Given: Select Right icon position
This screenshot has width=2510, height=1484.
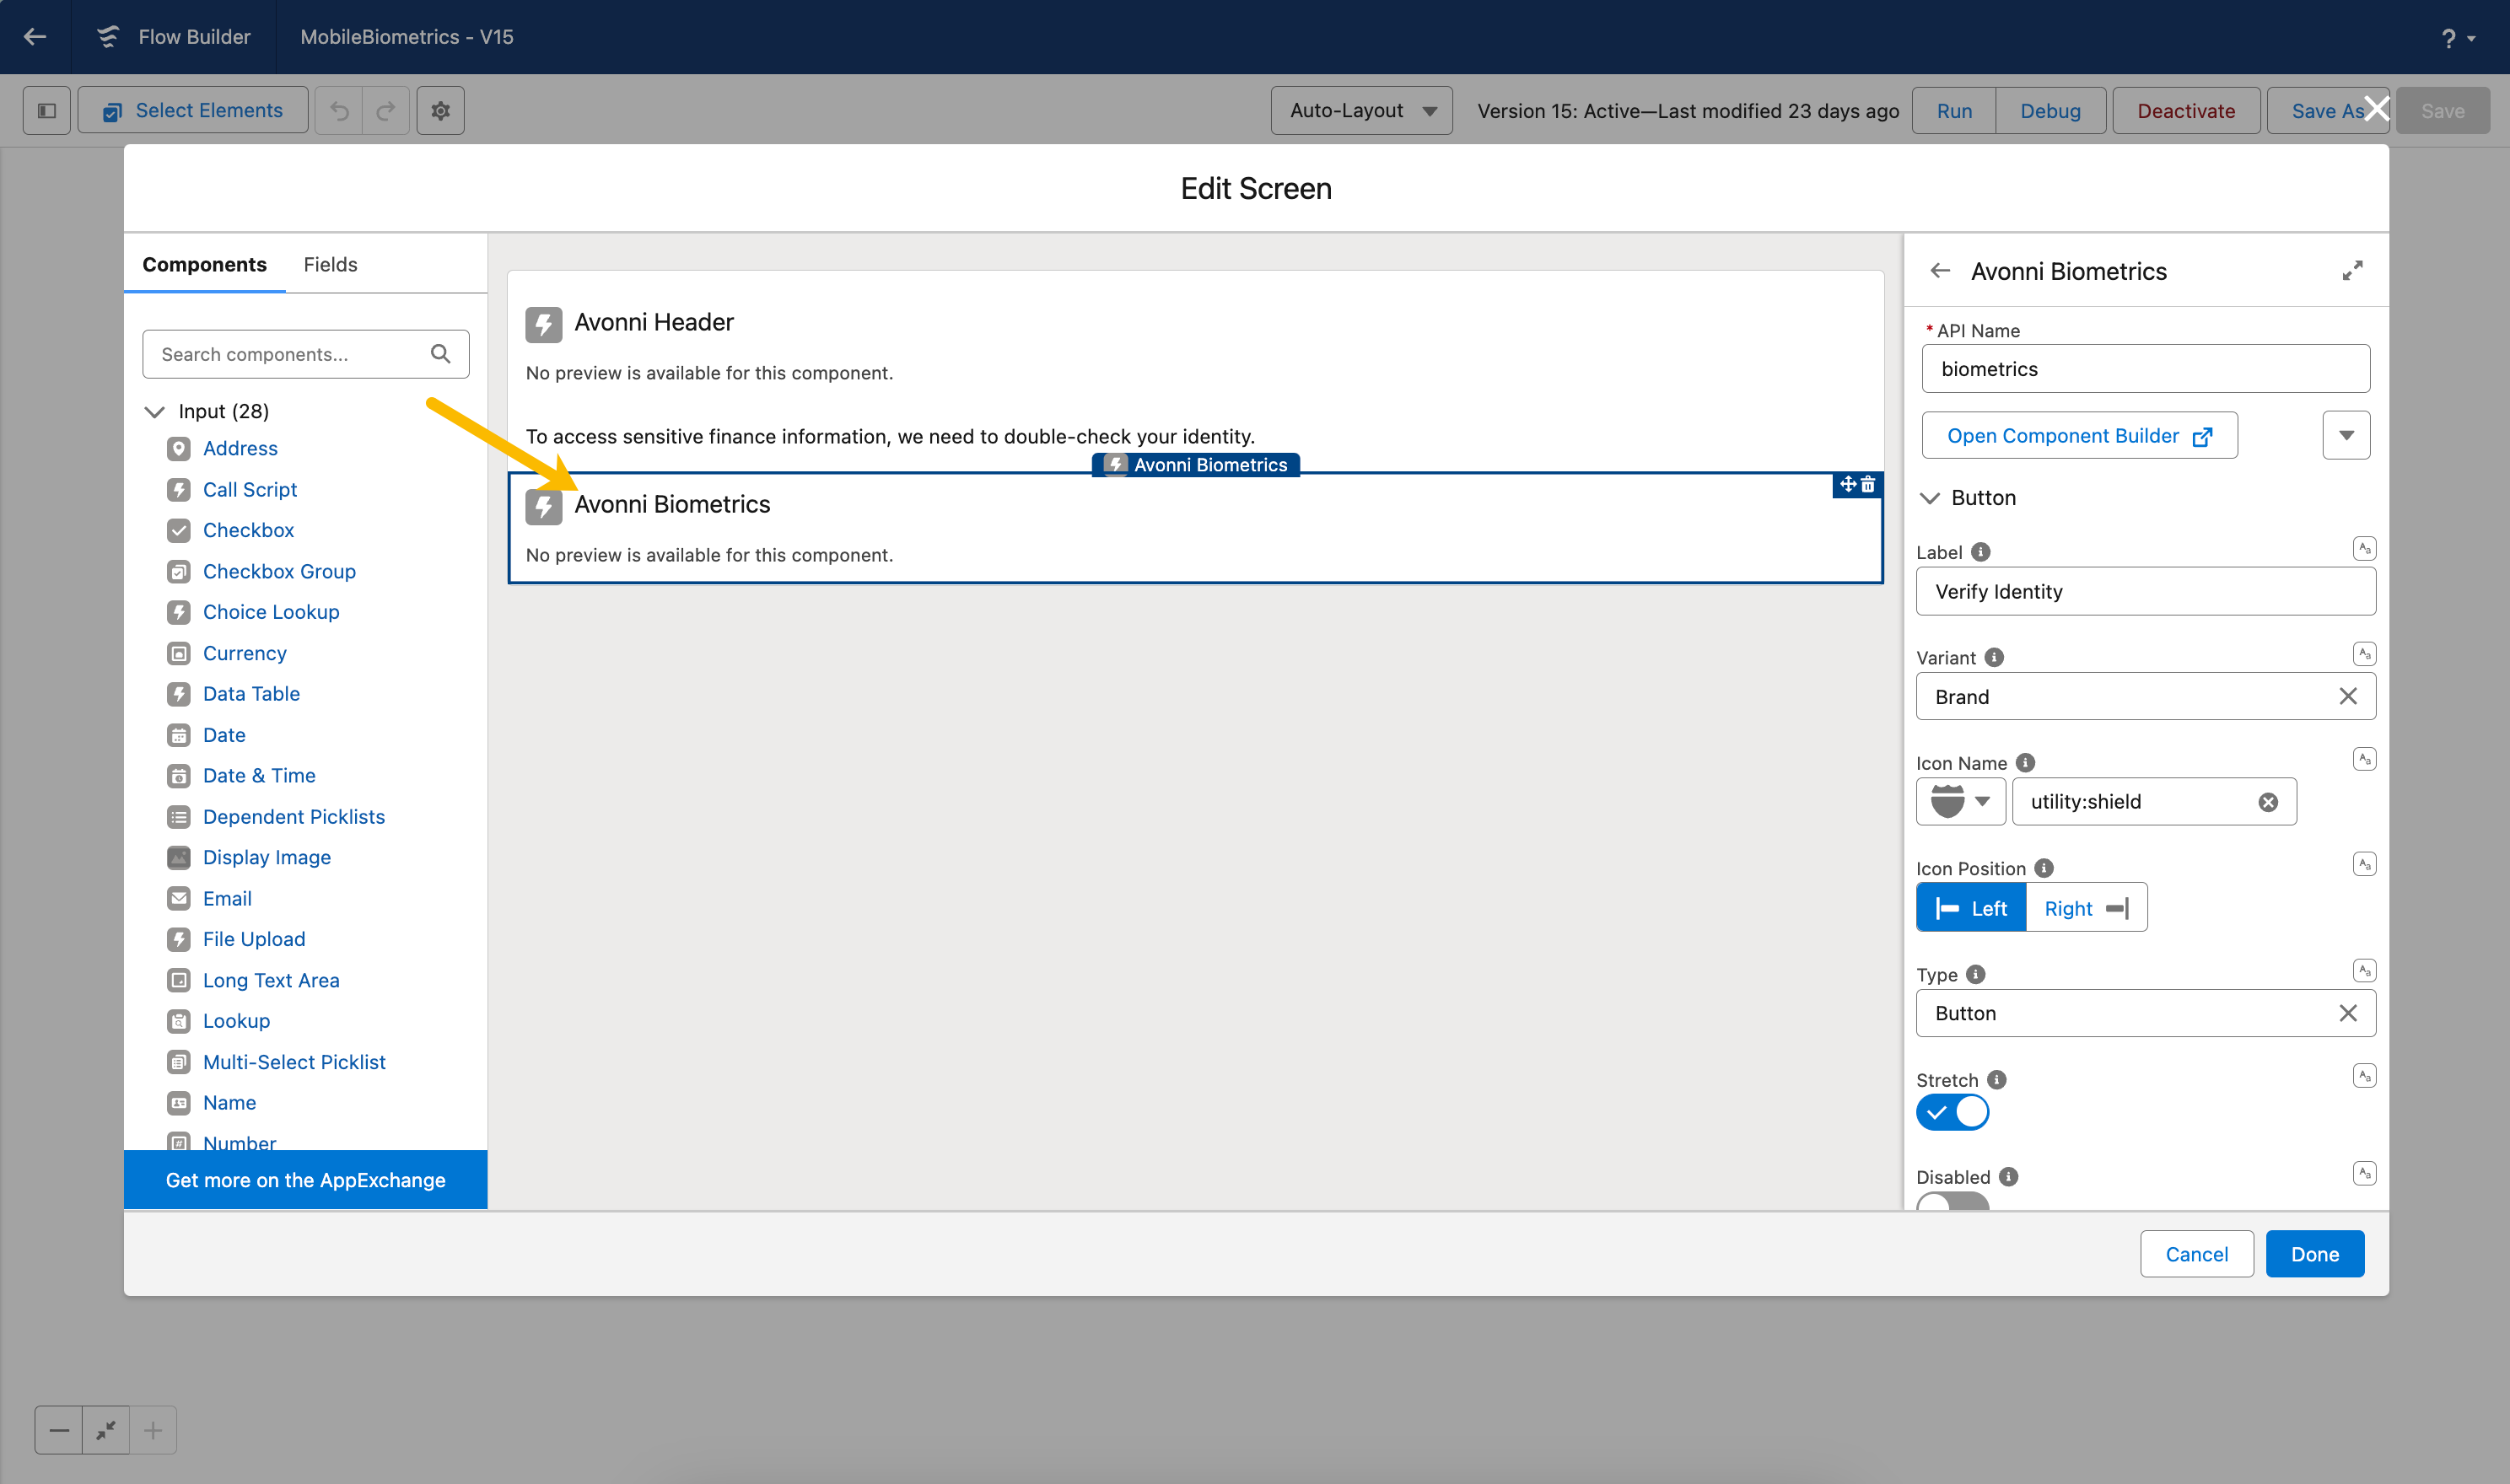Looking at the screenshot, I should tap(2086, 908).
